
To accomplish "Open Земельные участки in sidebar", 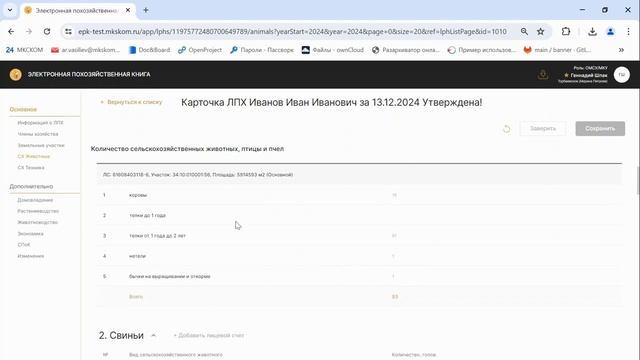I will click(41, 145).
